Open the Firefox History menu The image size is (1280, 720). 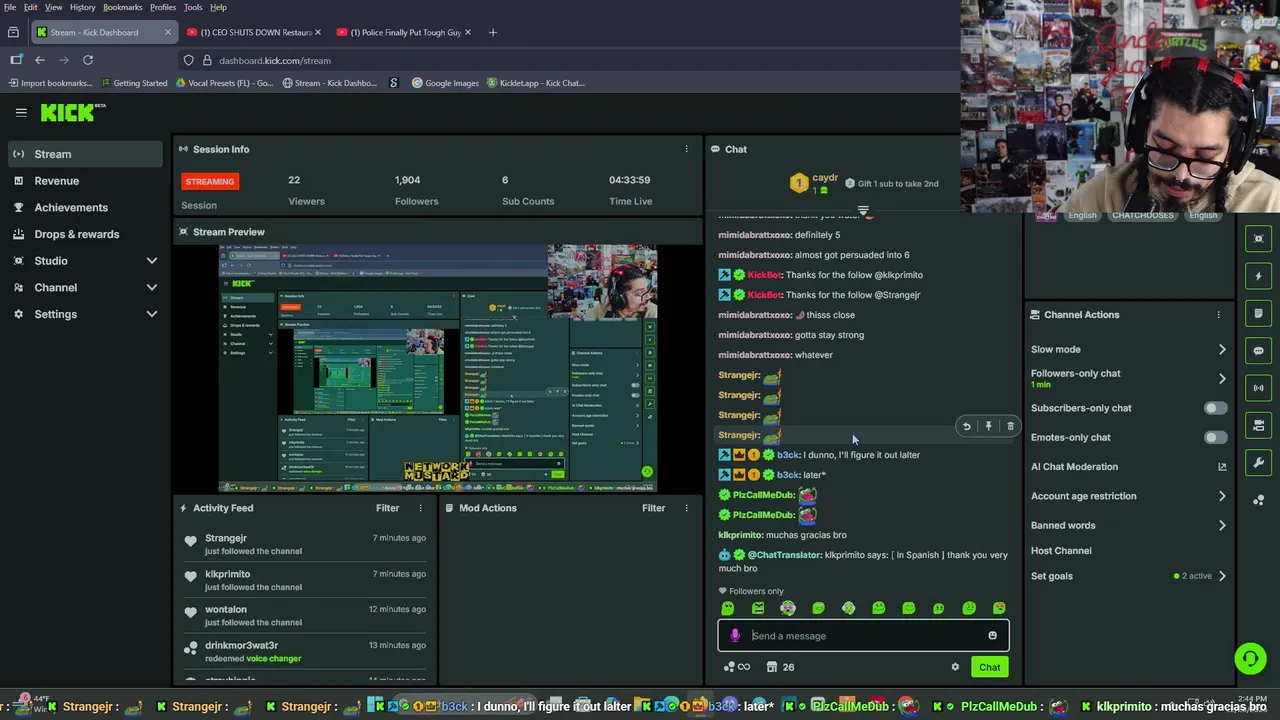[83, 7]
